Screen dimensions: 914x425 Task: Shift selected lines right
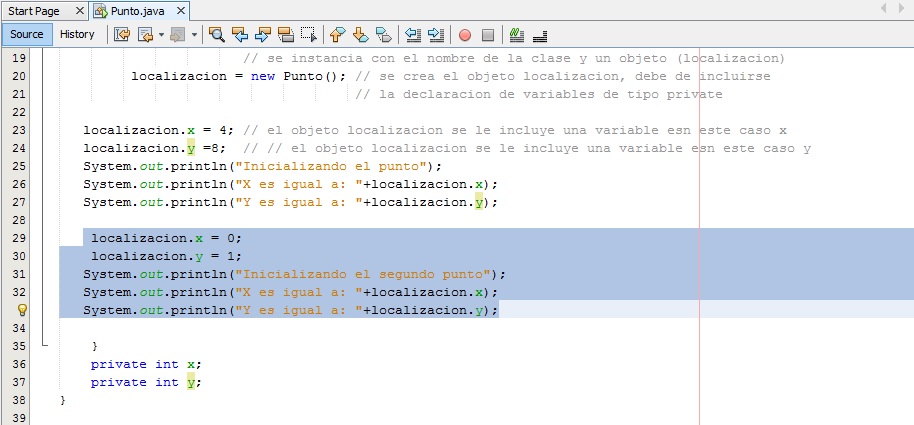click(435, 34)
